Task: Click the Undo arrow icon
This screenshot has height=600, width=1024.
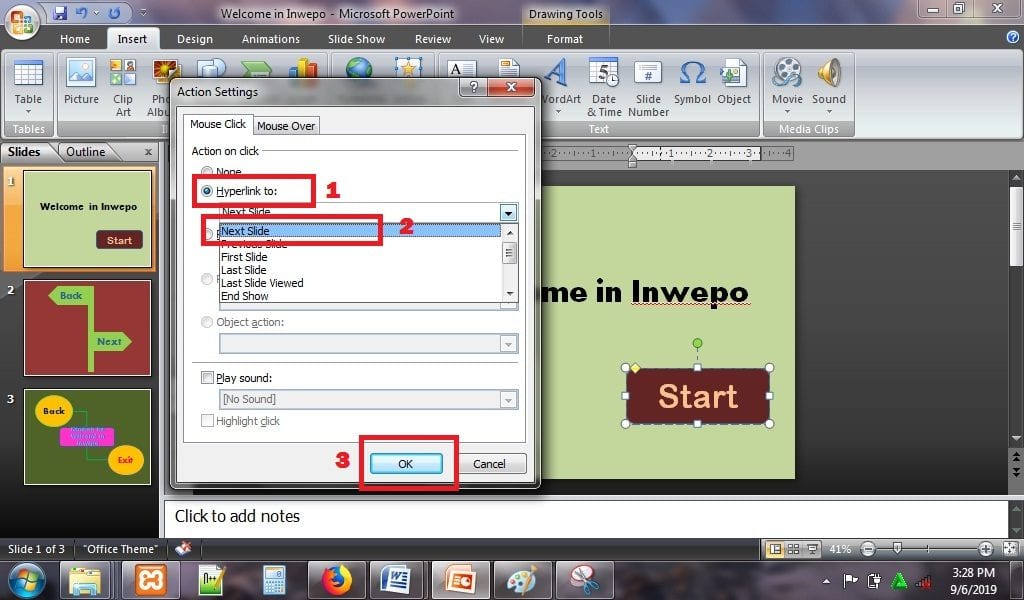Action: (81, 12)
